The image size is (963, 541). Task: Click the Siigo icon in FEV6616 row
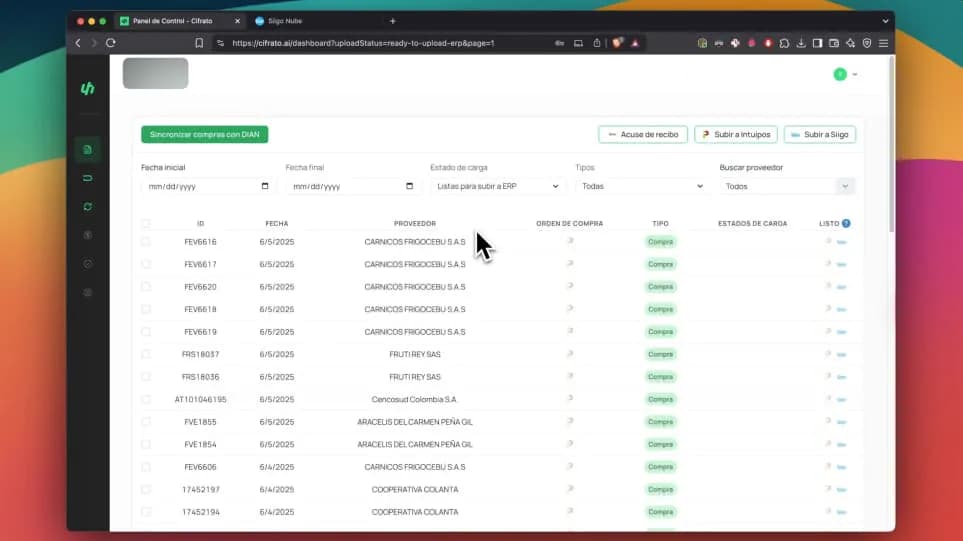pos(841,242)
